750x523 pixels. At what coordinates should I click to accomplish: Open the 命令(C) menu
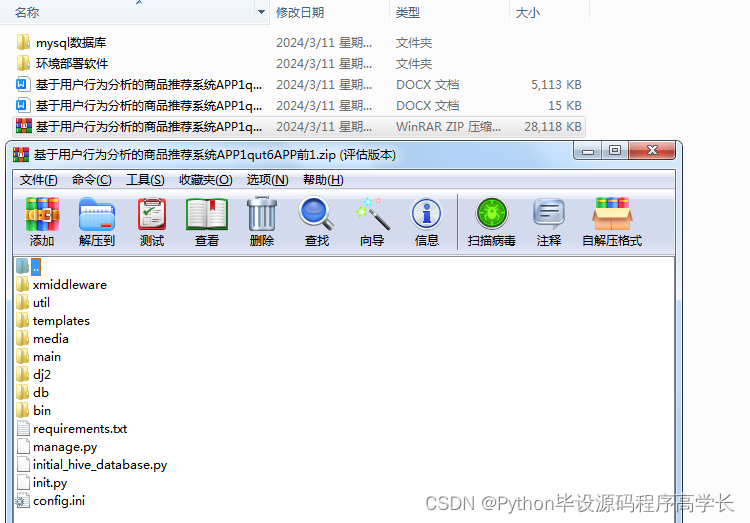(92, 180)
